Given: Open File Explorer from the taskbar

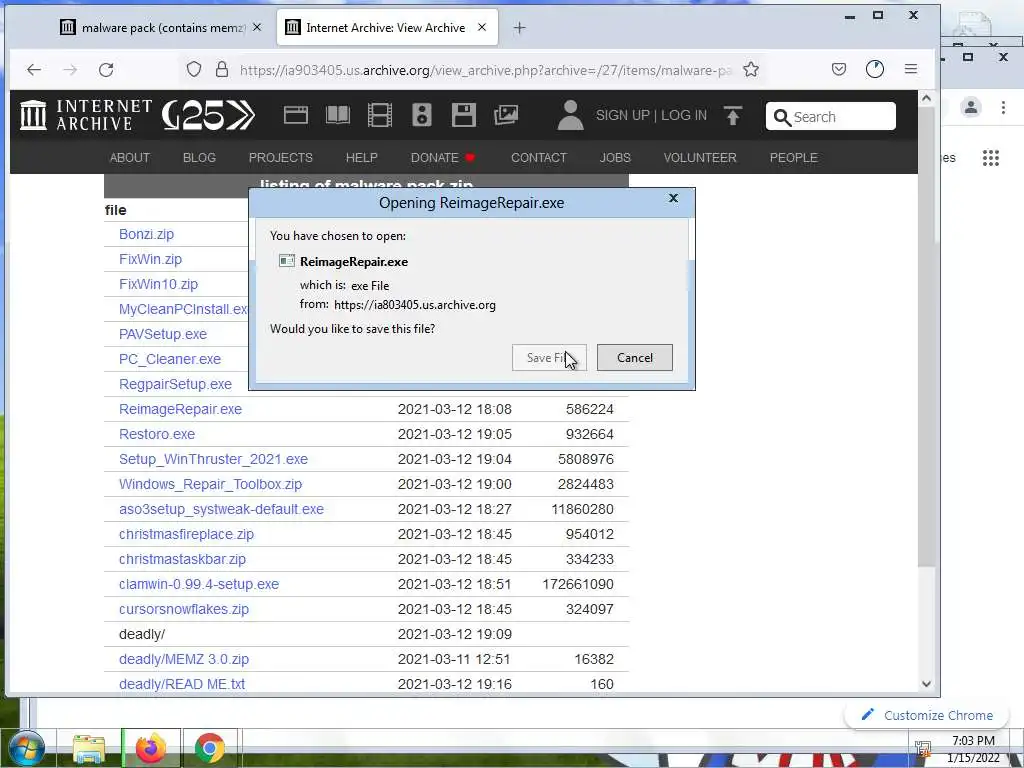Looking at the screenshot, I should 89,748.
